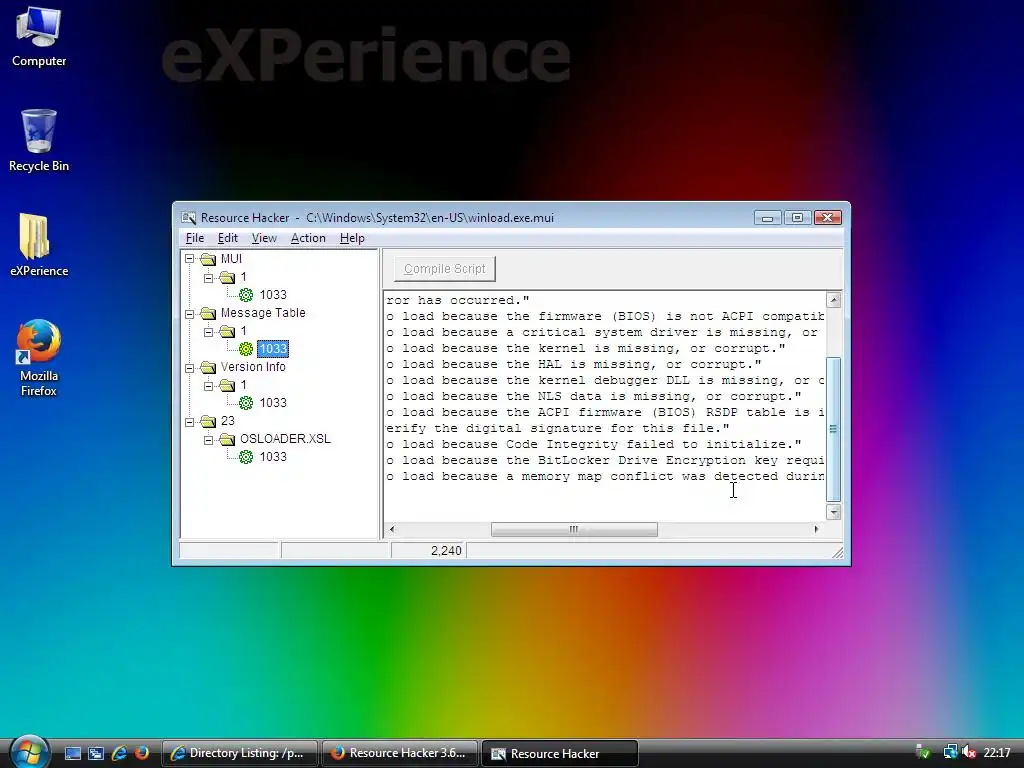Viewport: 1024px width, 768px height.
Task: Collapse the '1' subfolder under Message Table
Action: coord(208,332)
